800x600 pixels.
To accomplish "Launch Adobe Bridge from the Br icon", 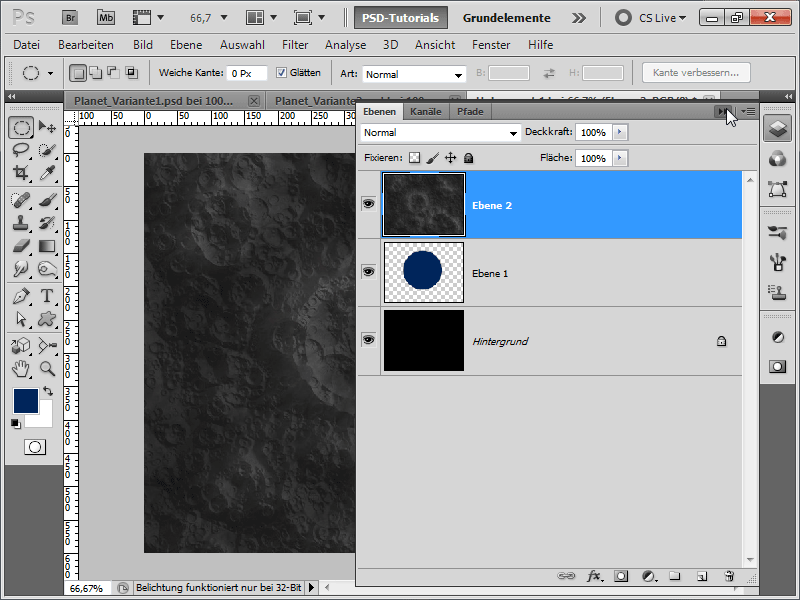I will pos(70,18).
